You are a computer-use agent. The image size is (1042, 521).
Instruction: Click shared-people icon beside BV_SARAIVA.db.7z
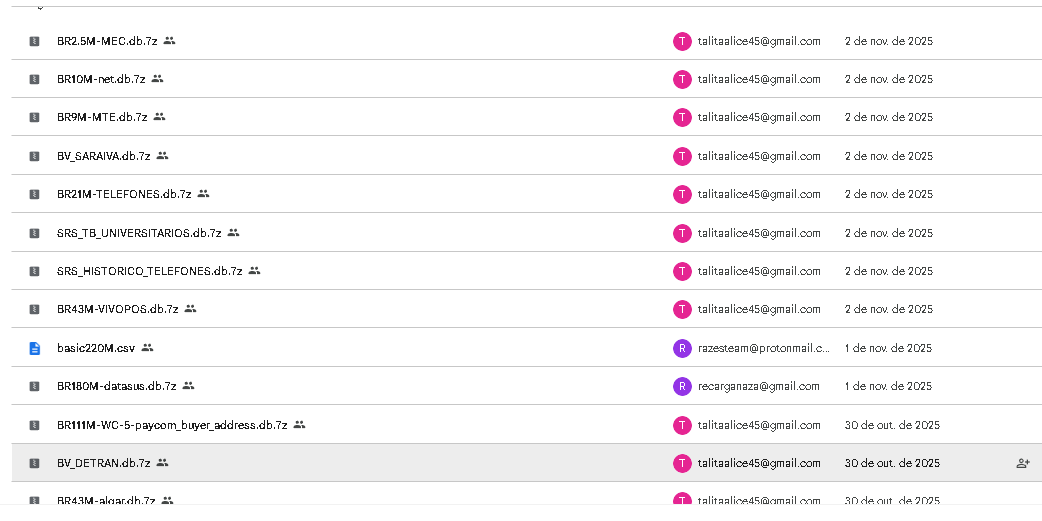click(x=163, y=156)
